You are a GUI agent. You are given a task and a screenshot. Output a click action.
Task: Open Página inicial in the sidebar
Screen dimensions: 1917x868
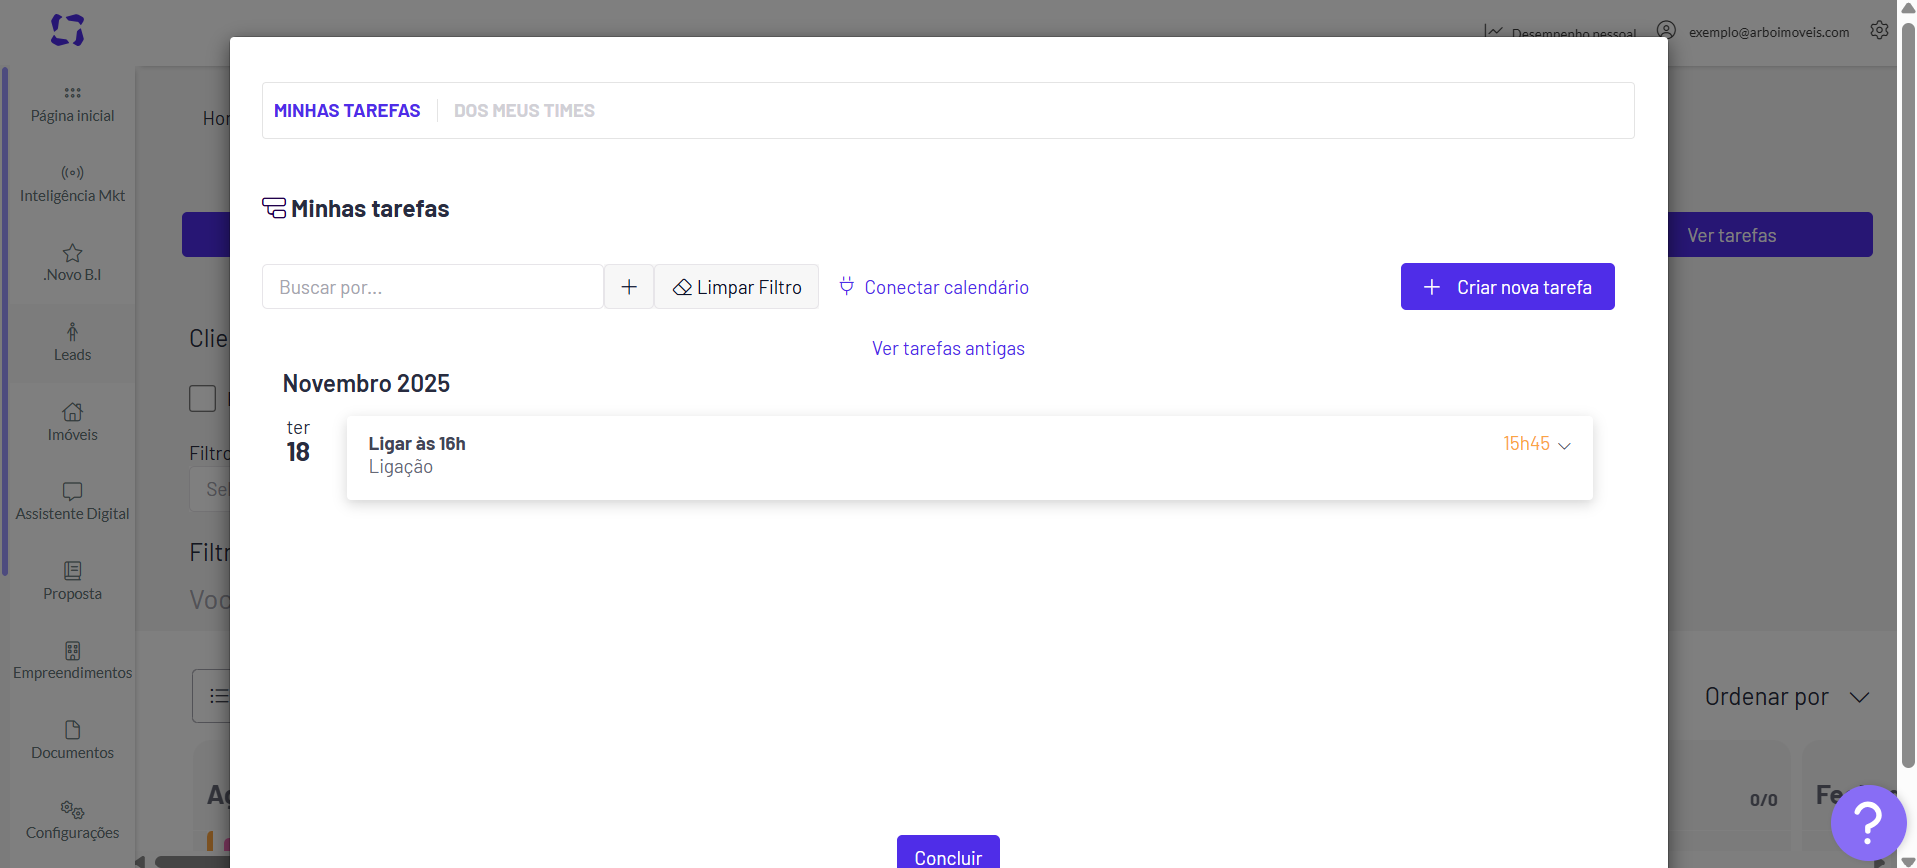(72, 104)
